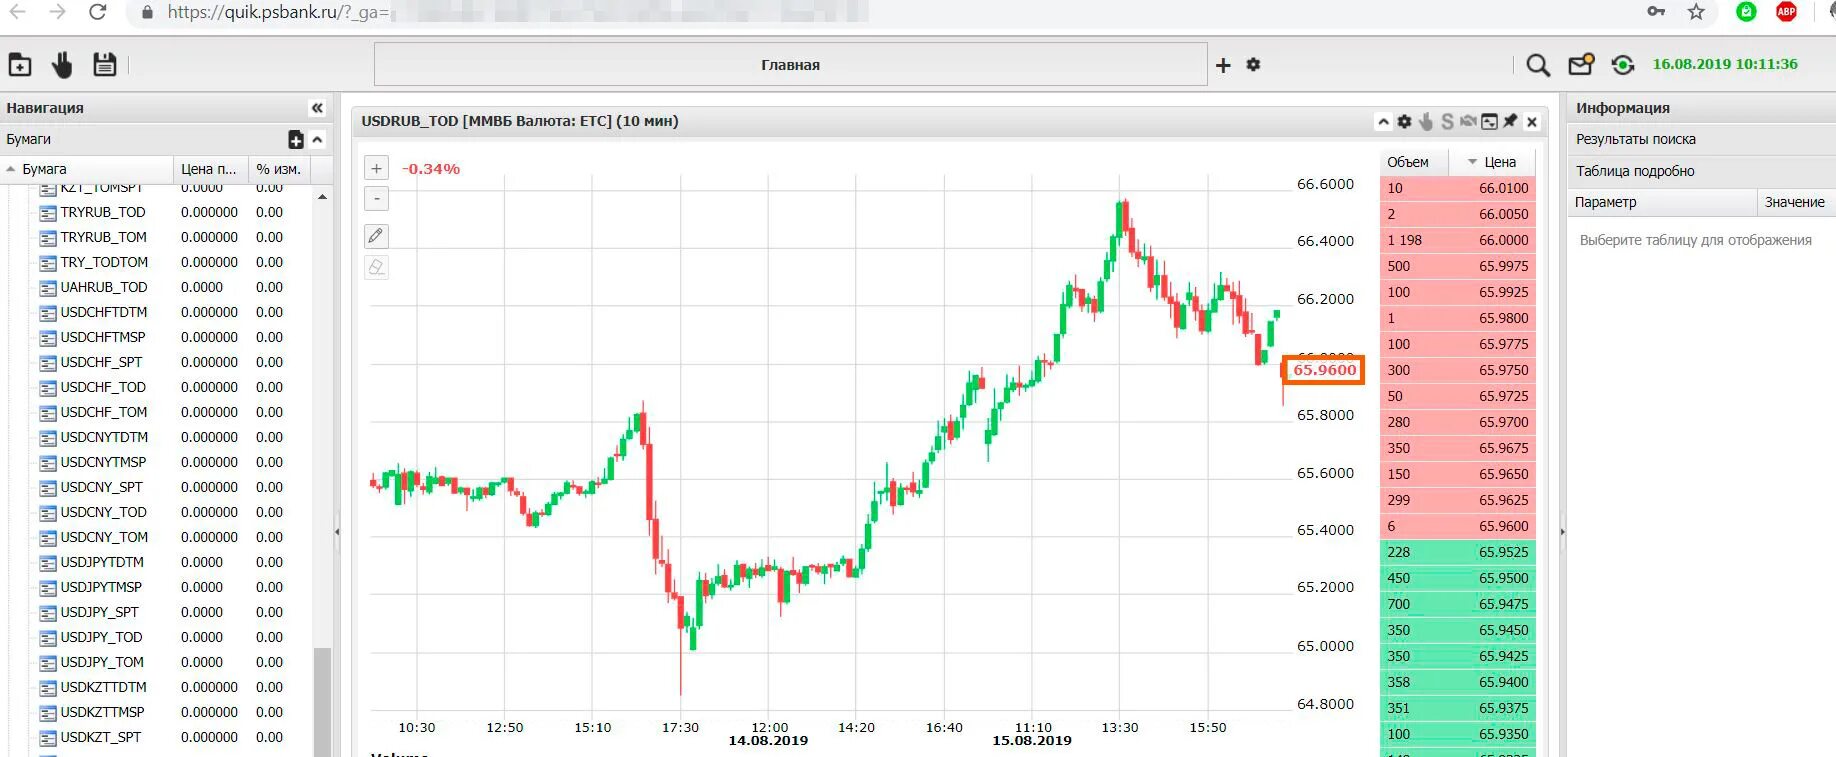Click the hand icon in top toolbar
This screenshot has height=757, width=1836.
(62, 65)
